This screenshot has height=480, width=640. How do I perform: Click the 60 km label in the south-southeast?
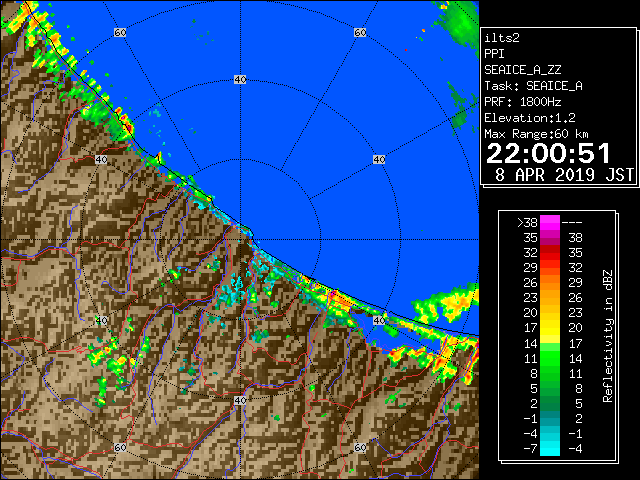(360, 447)
